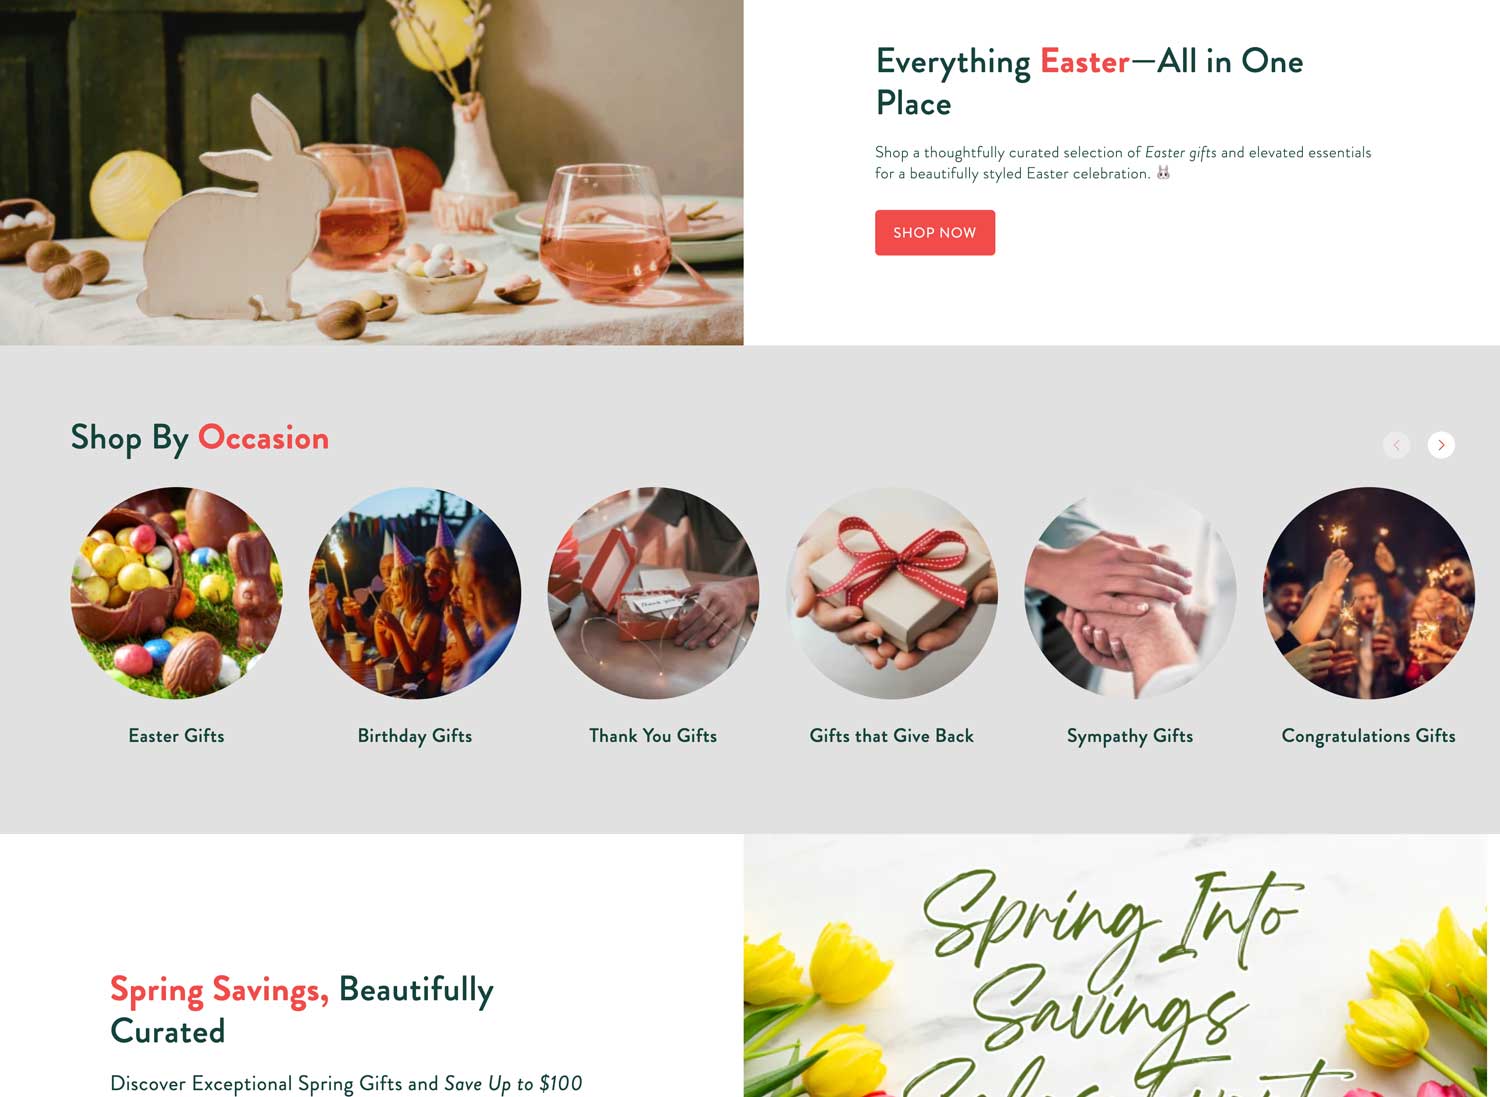The width and height of the screenshot is (1500, 1097).
Task: Click the Easter Gifts text link
Action: click(x=177, y=736)
